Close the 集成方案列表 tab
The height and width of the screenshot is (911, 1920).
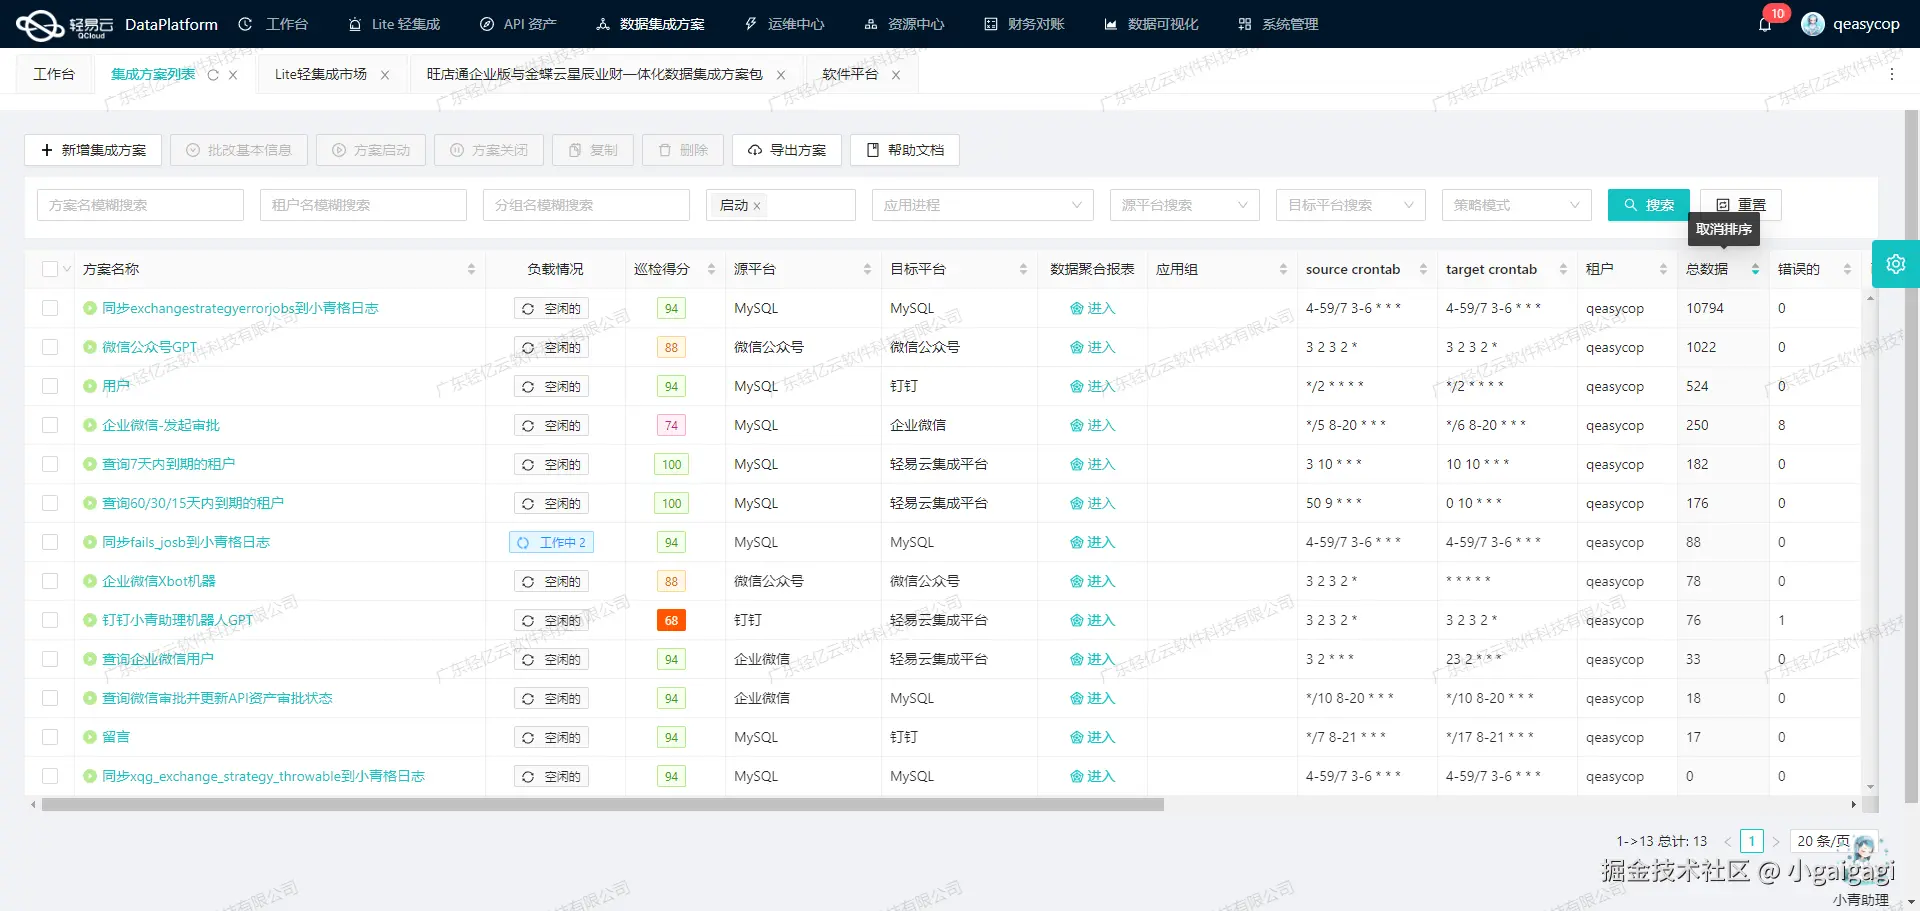233,75
